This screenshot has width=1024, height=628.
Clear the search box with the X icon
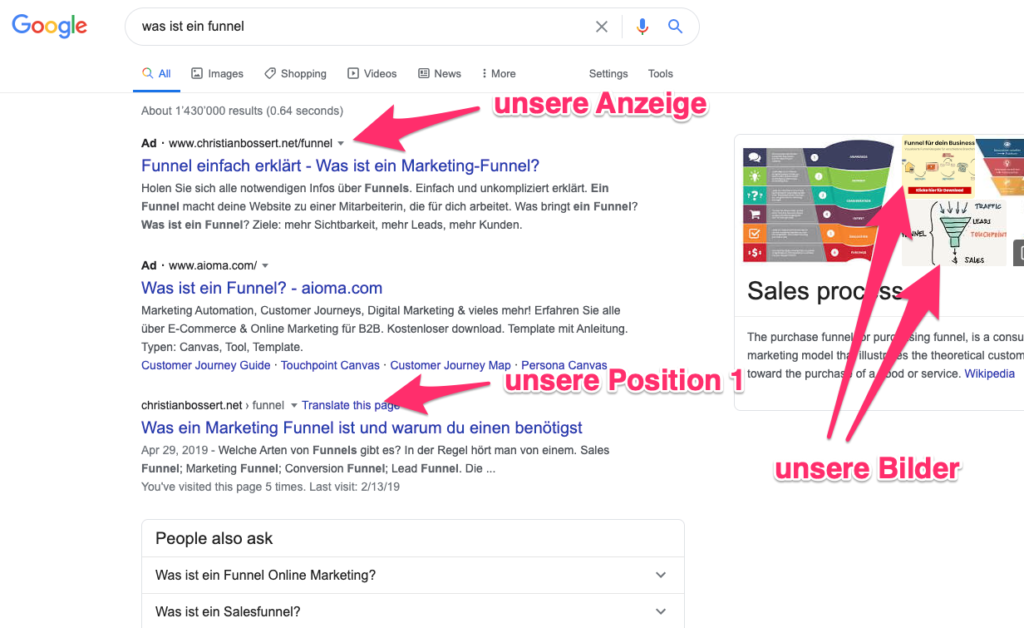tap(601, 27)
